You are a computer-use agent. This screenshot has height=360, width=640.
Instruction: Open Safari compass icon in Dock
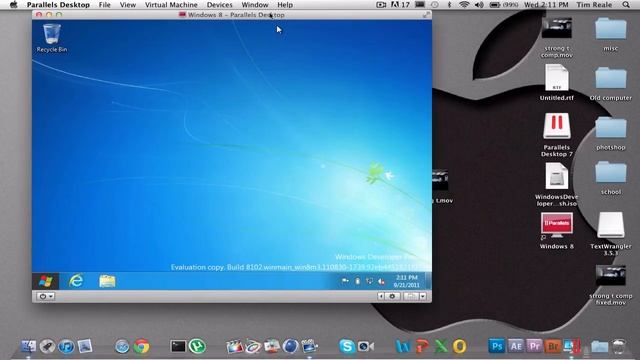pos(122,346)
